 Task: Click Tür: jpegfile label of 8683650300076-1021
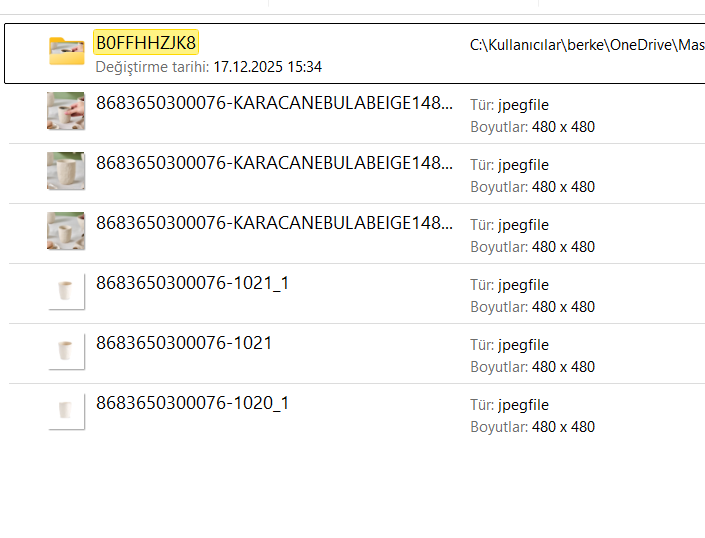click(509, 345)
